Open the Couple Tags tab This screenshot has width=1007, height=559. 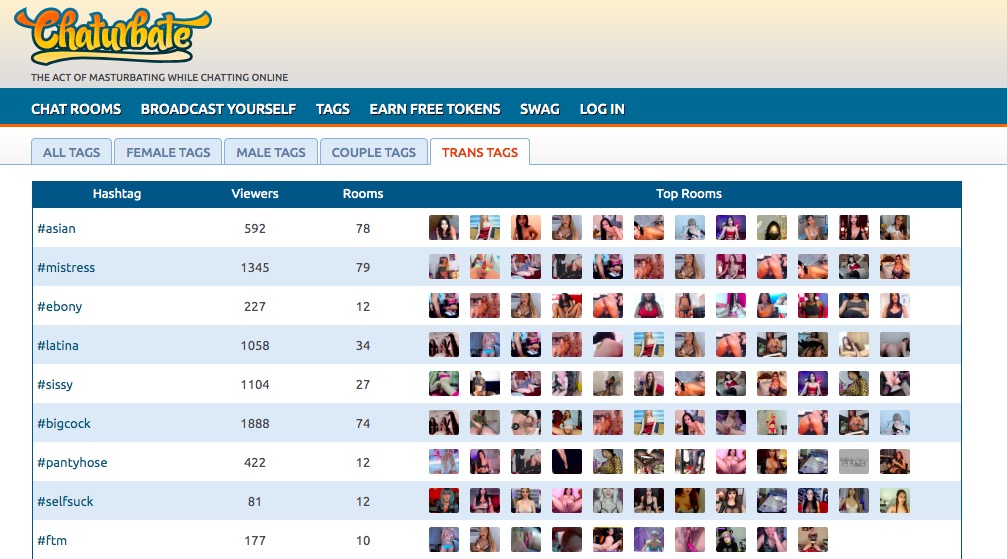(373, 152)
